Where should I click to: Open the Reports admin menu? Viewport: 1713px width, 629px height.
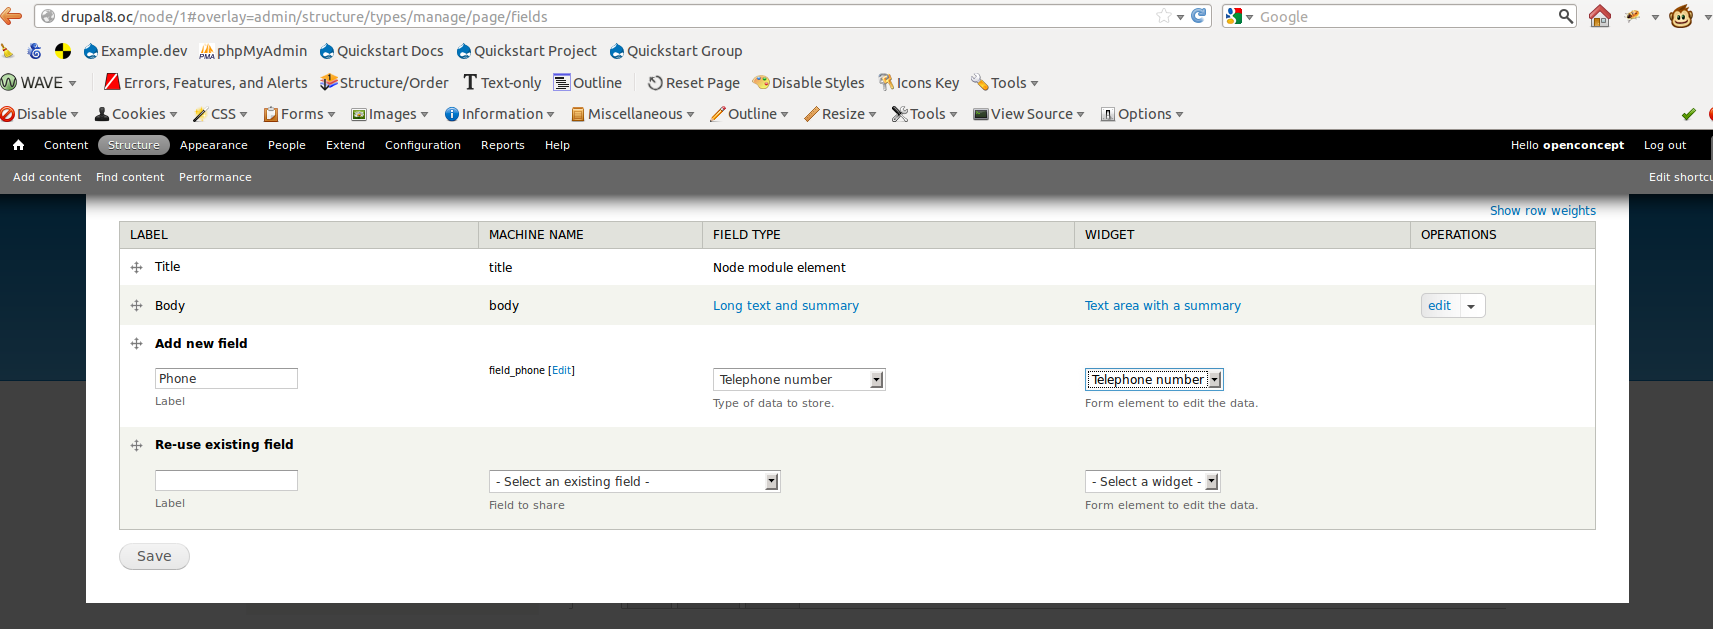[x=503, y=145]
